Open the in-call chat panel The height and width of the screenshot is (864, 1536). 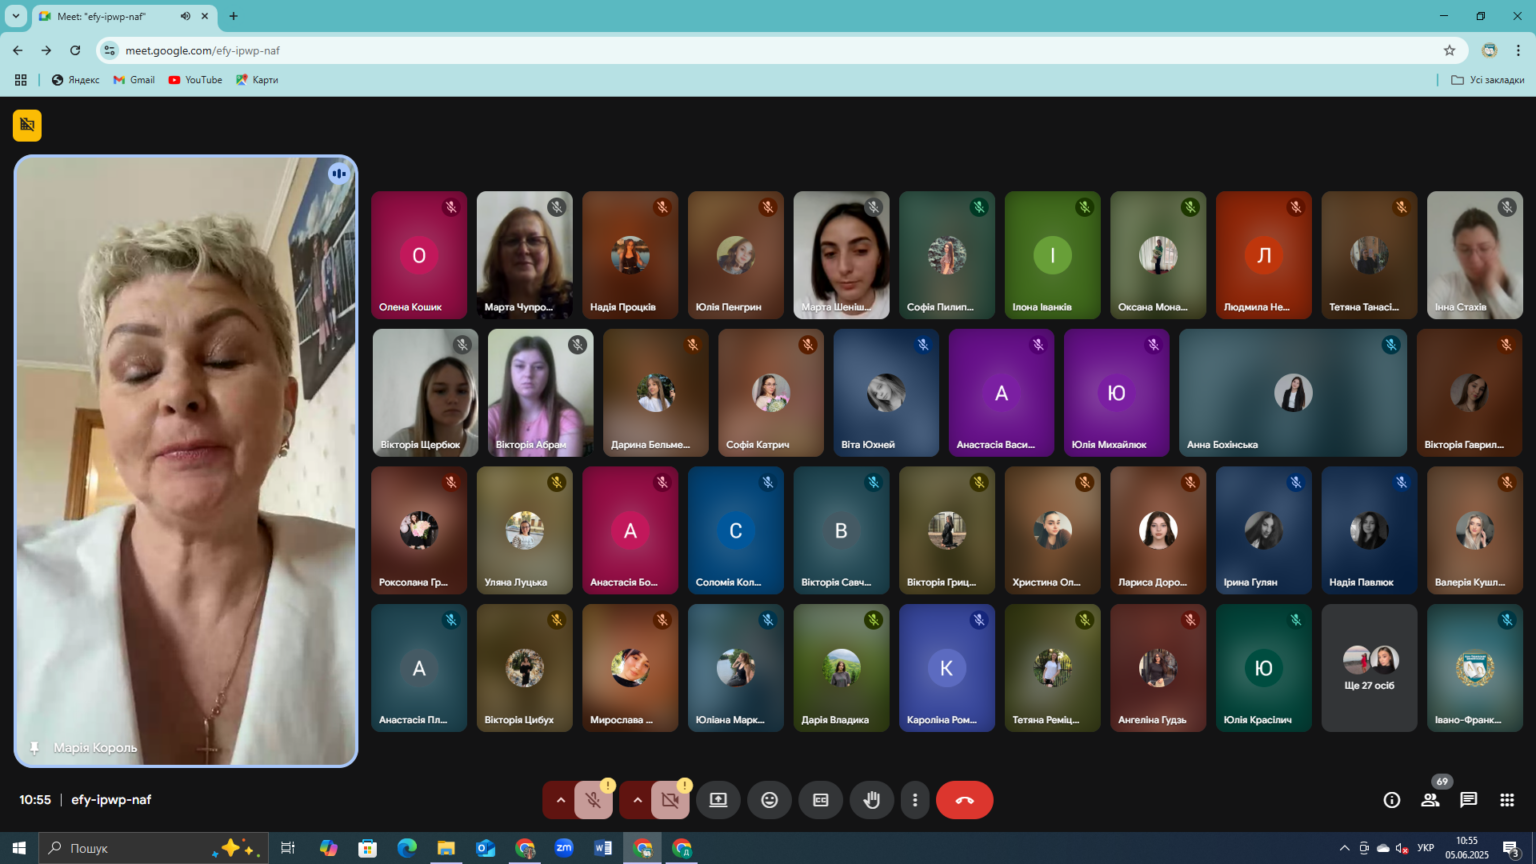[x=1468, y=800]
